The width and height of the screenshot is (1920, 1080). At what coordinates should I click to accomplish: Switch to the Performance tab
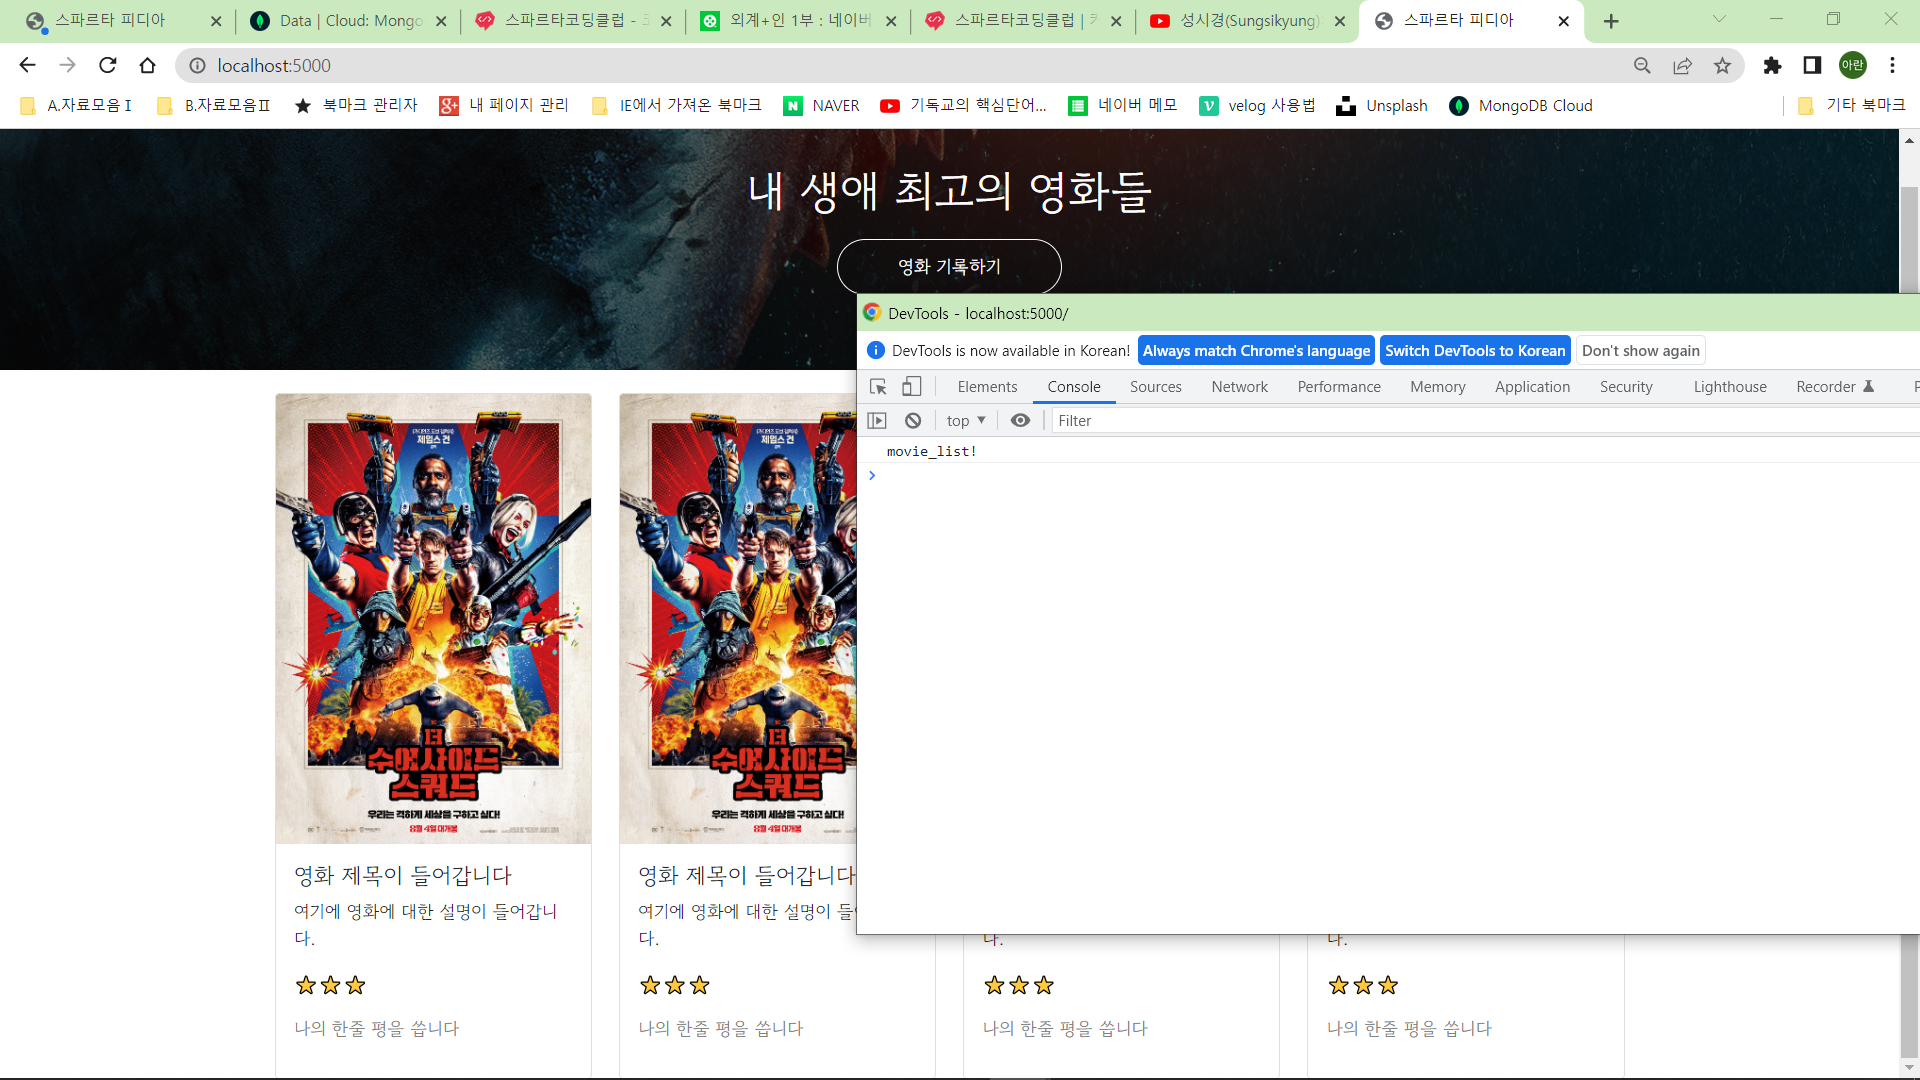1339,387
